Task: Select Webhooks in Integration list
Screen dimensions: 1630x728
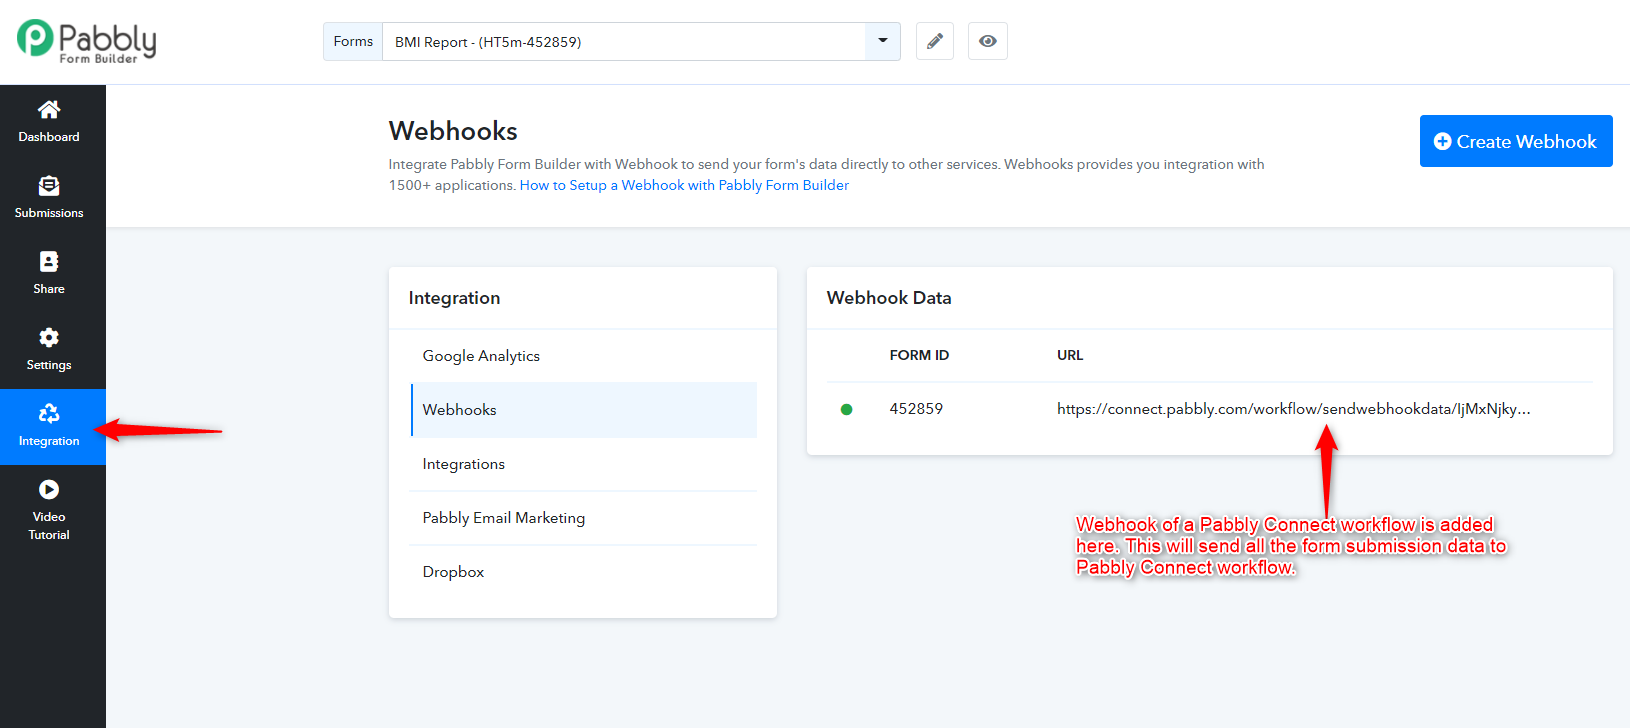Action: (584, 410)
